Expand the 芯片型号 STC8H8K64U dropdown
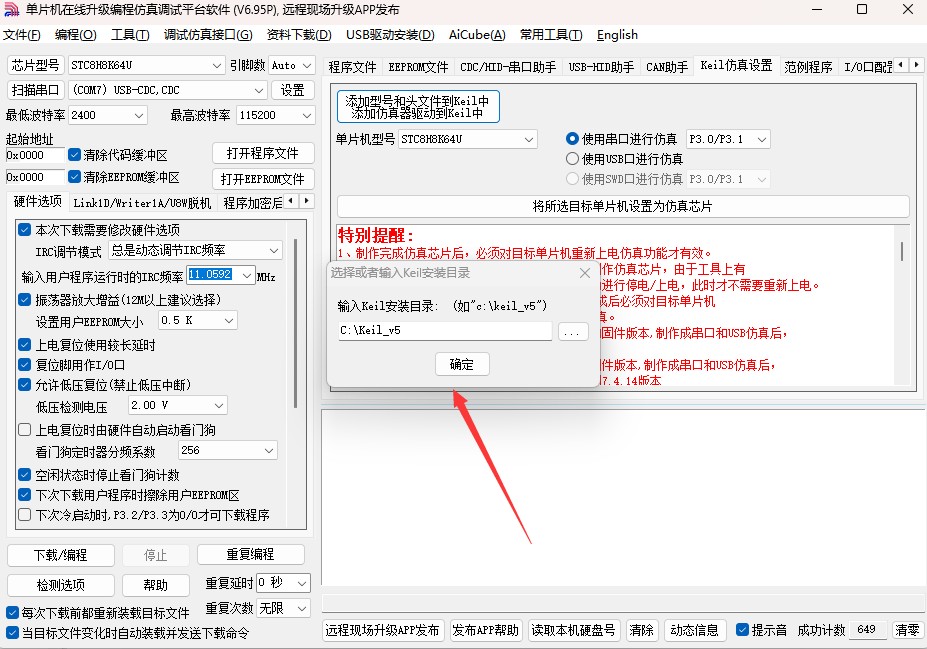Screen dimensions: 927x649 [x=216, y=66]
